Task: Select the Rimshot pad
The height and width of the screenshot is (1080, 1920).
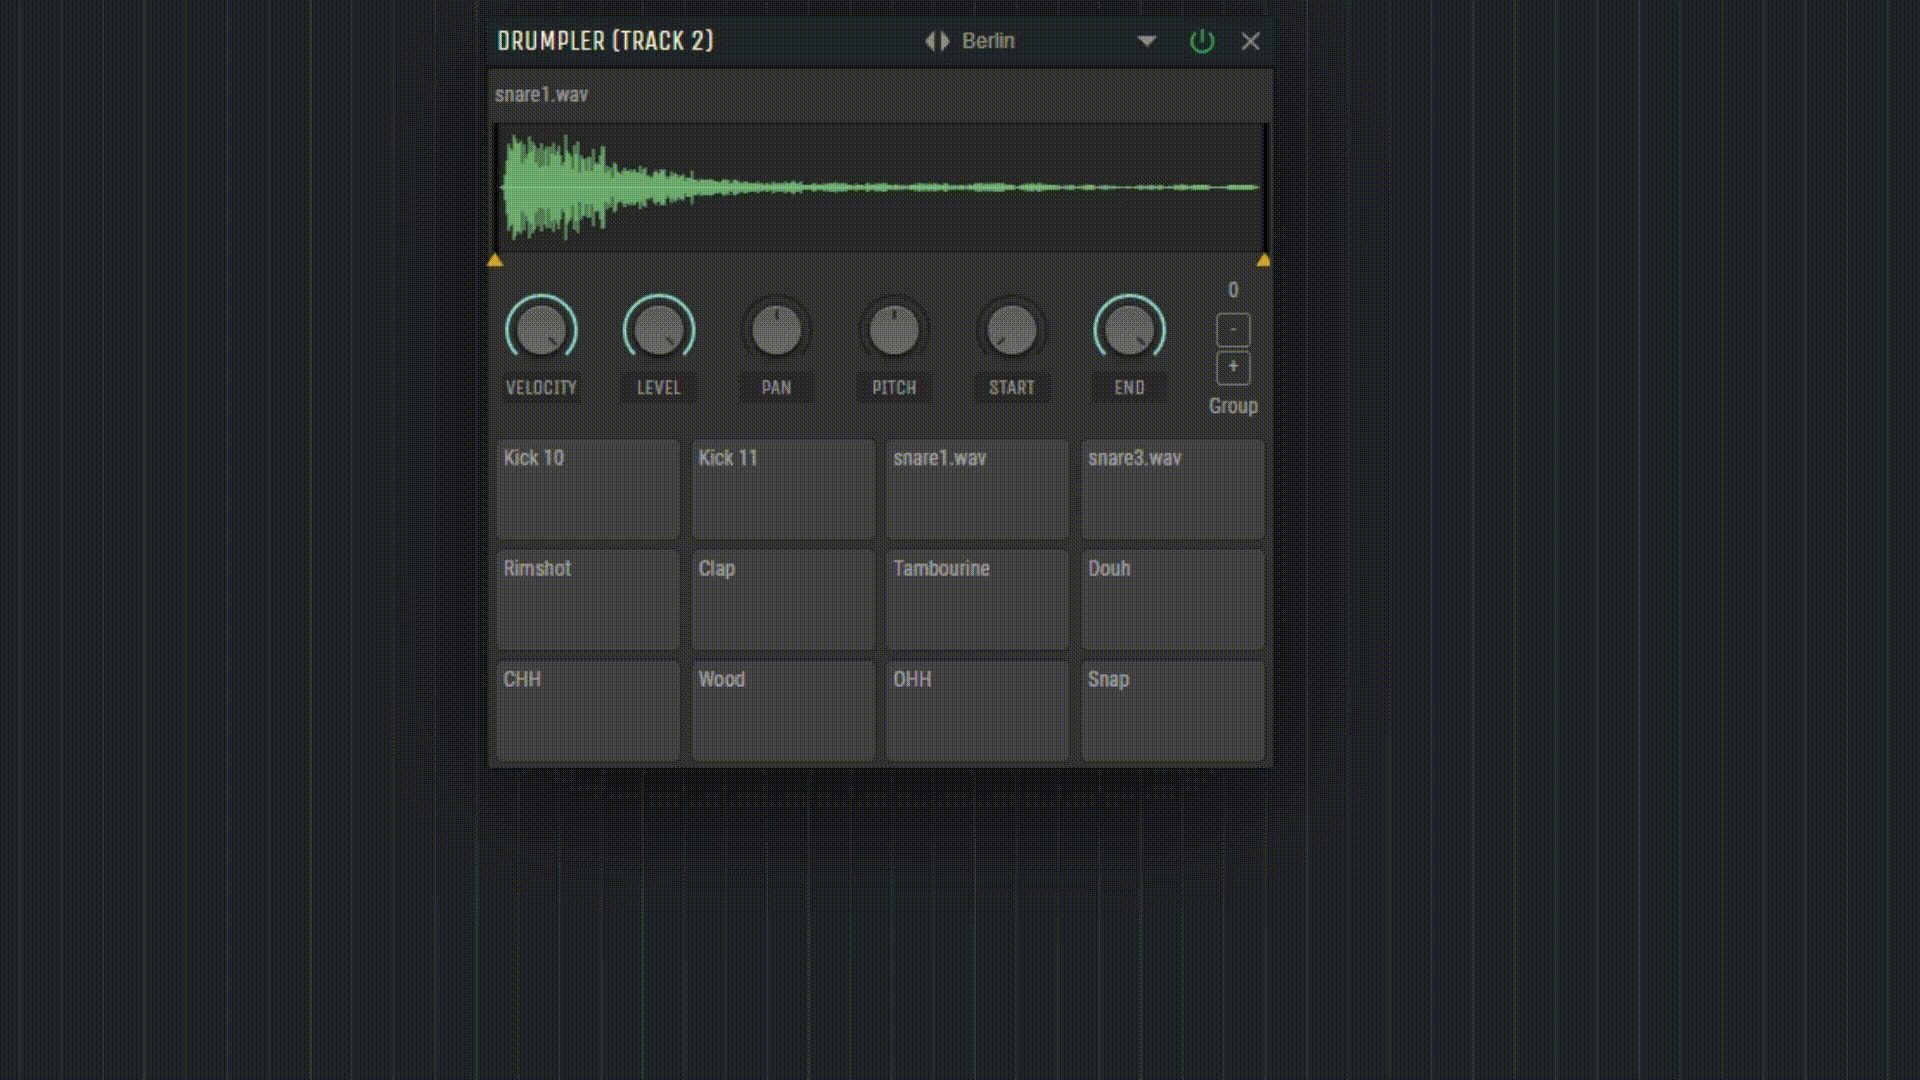Action: point(587,600)
